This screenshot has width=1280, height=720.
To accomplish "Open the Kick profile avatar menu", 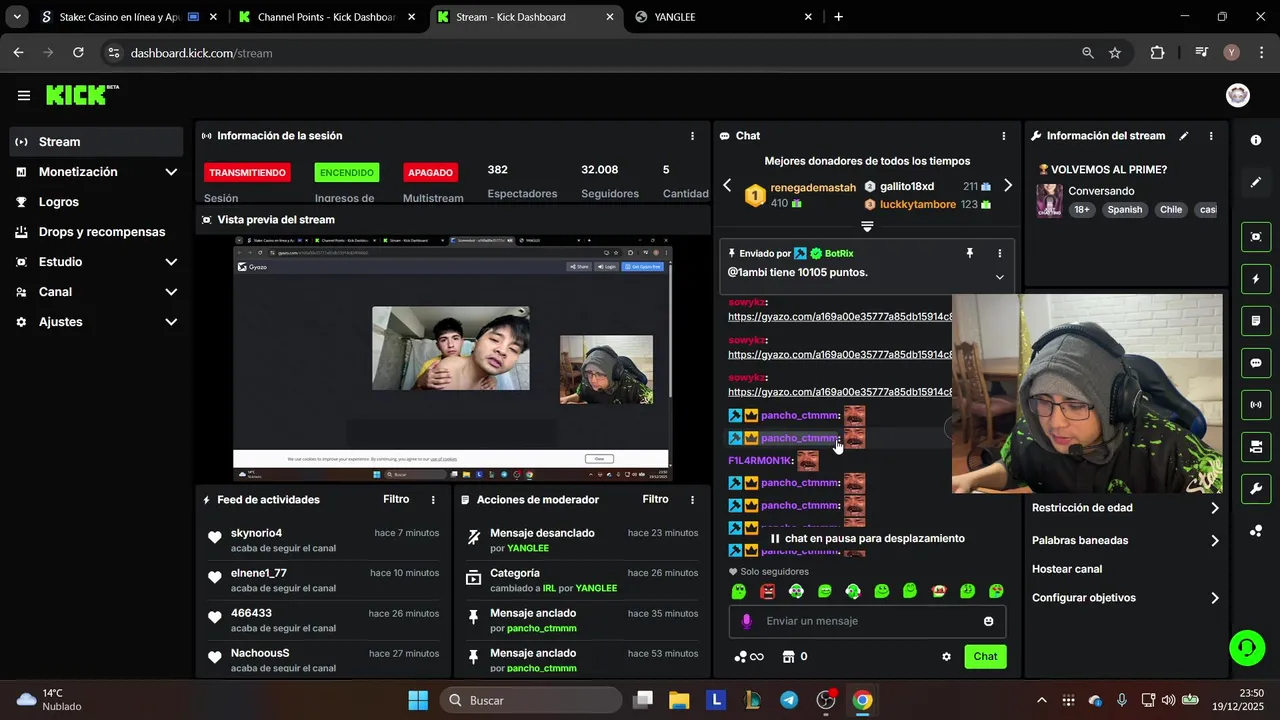I will click(x=1238, y=95).
